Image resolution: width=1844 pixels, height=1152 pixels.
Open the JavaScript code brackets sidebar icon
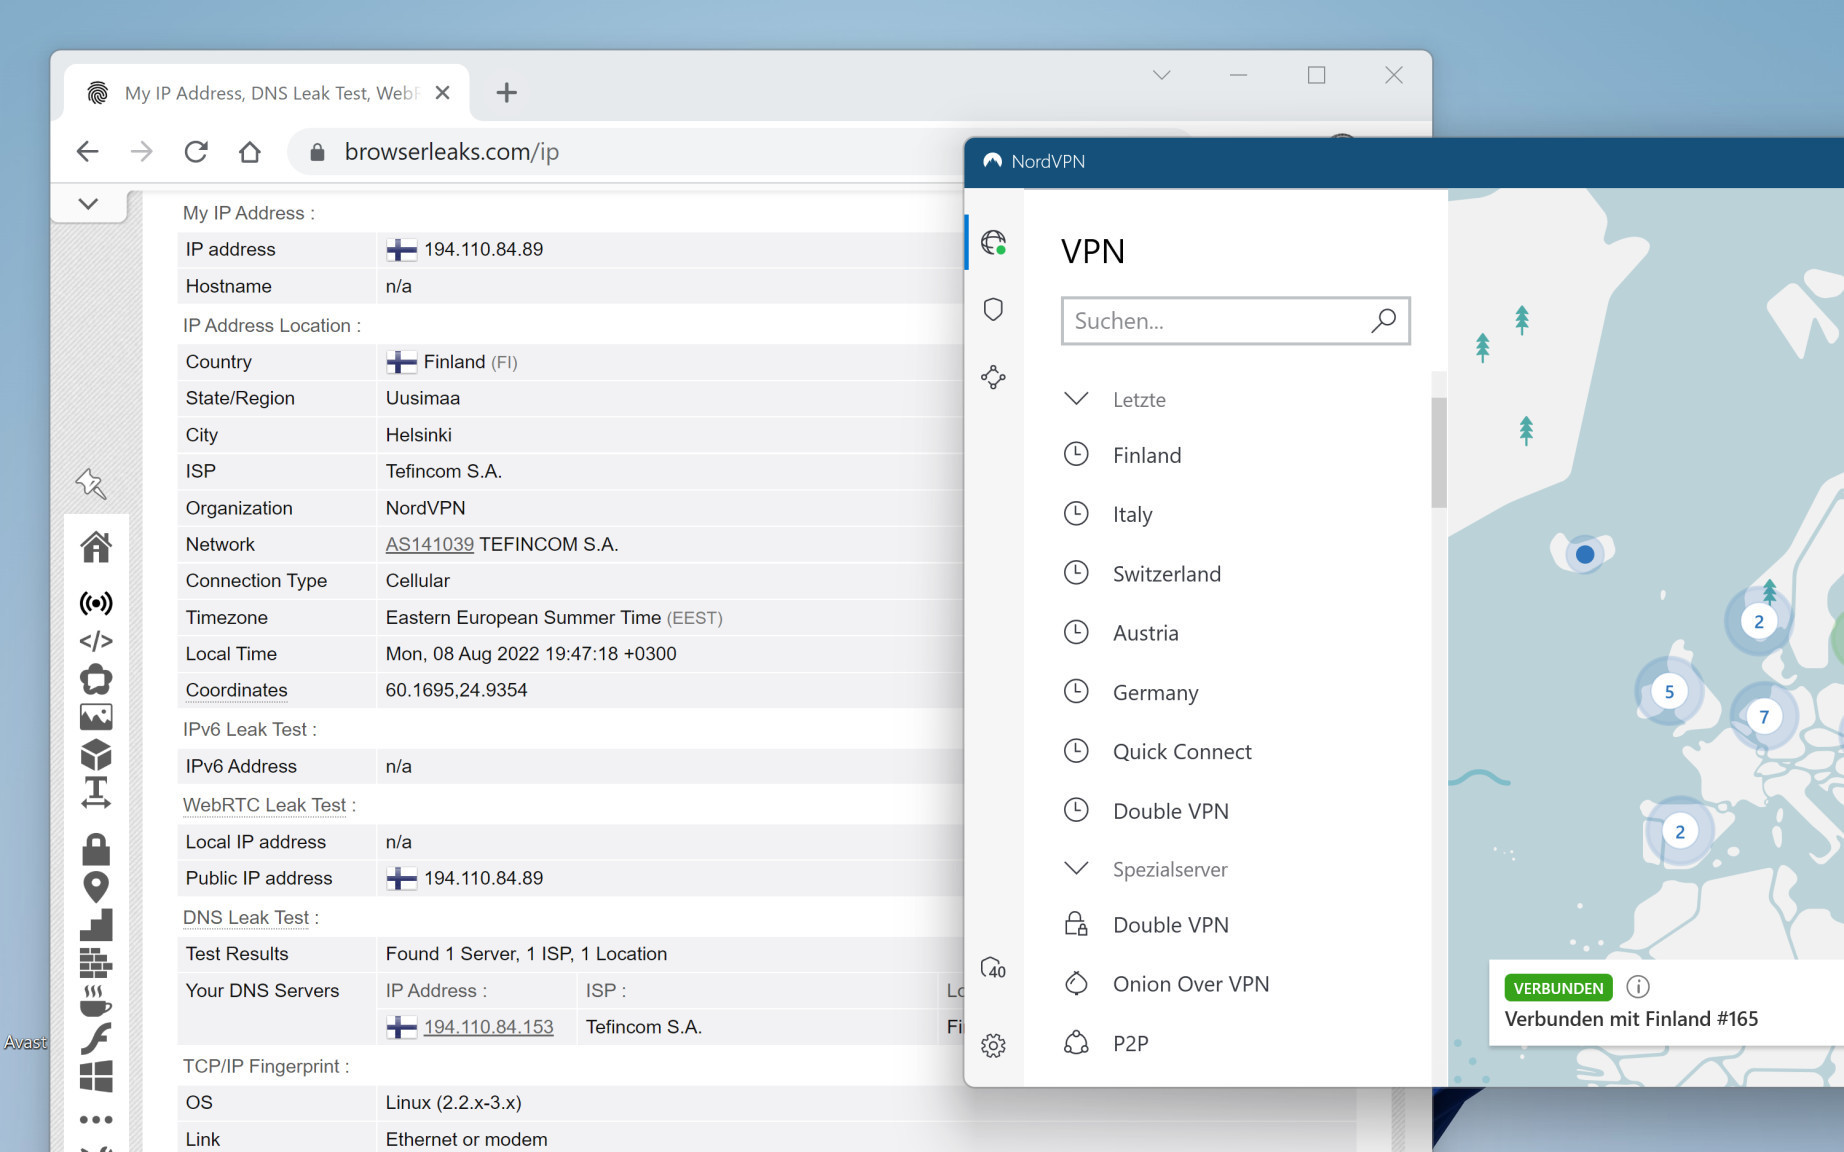point(96,641)
